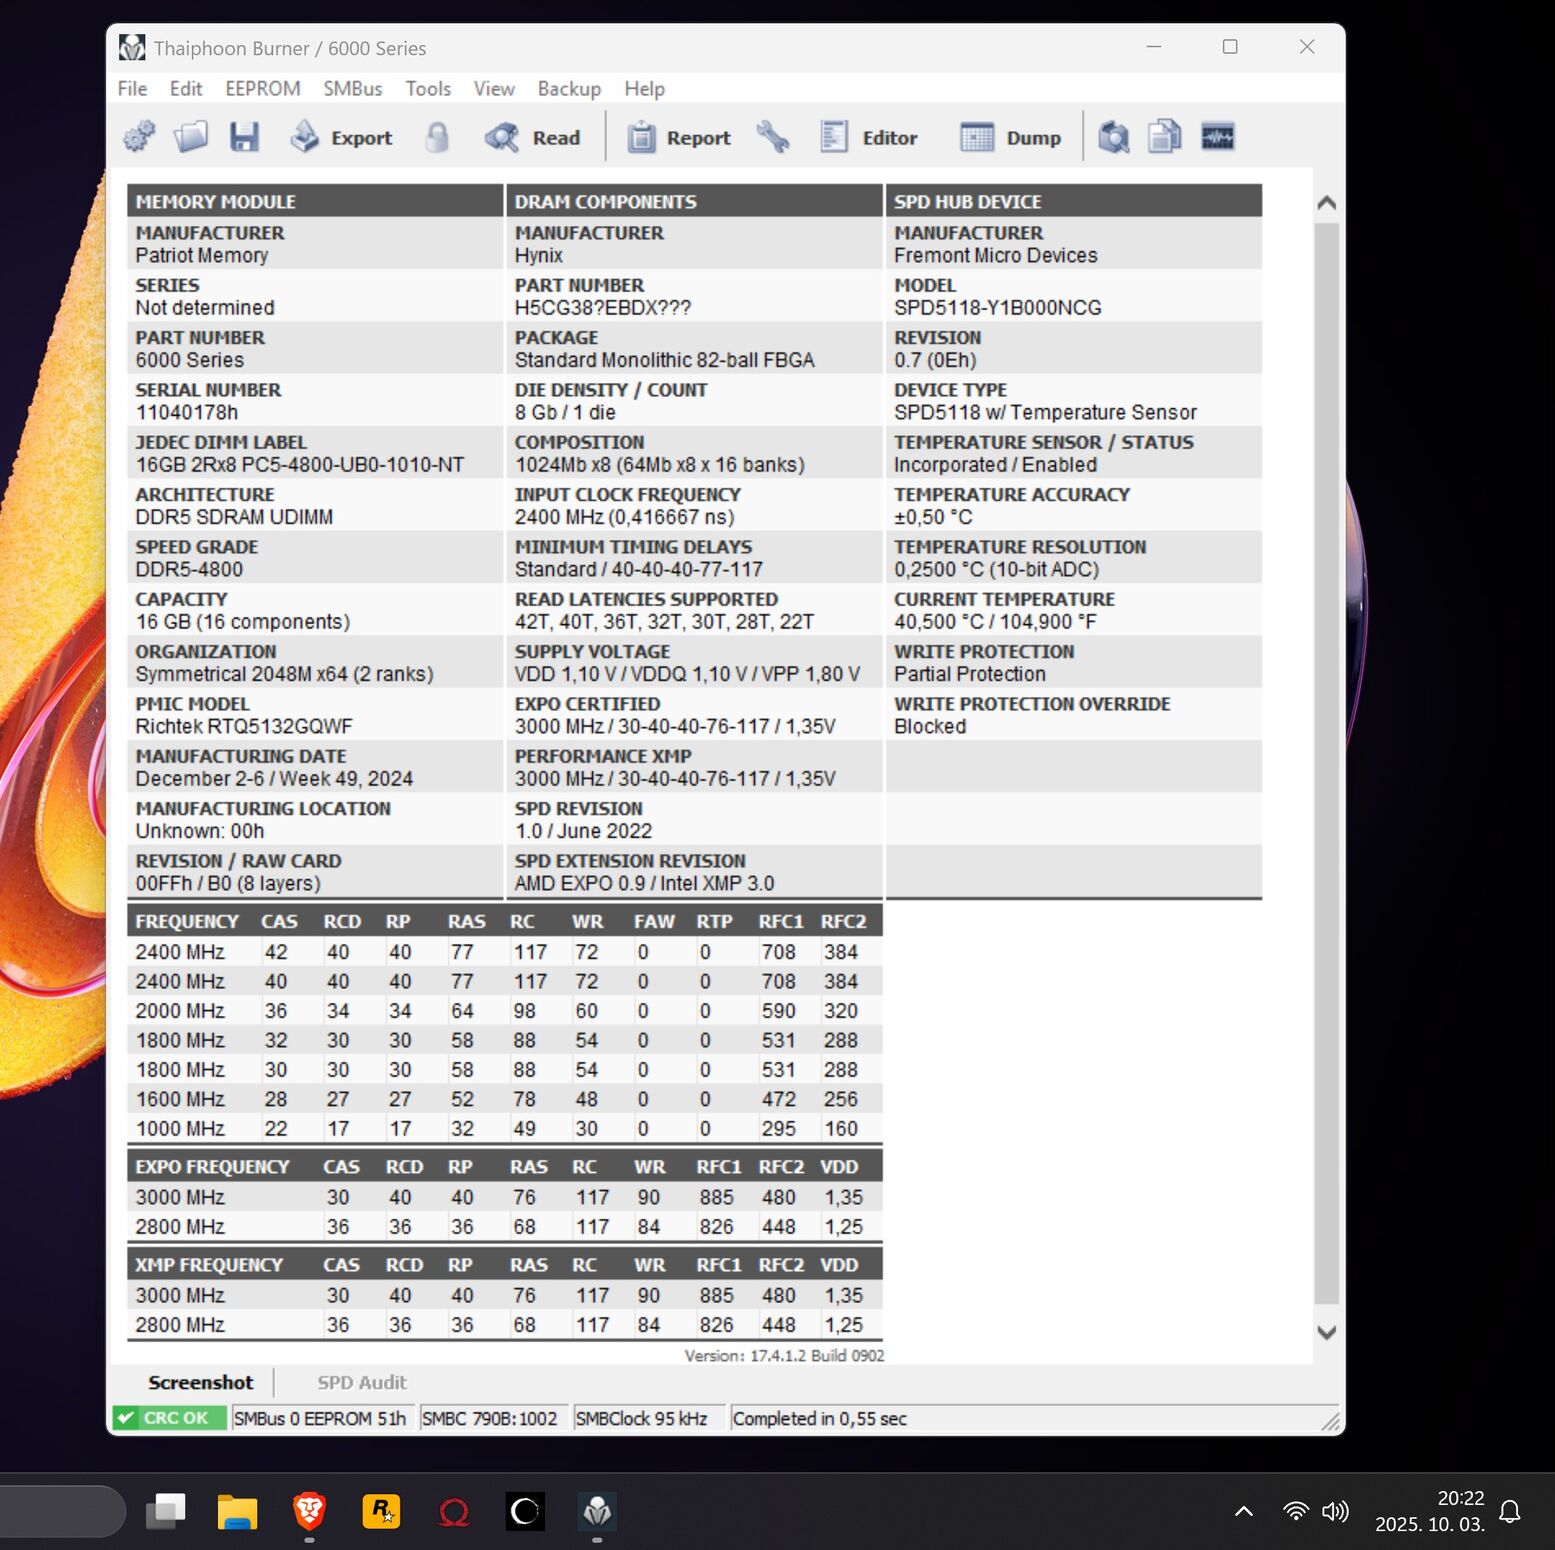Open the volume speaker tray icon
Screen dimensions: 1555x1550
[x=1335, y=1511]
